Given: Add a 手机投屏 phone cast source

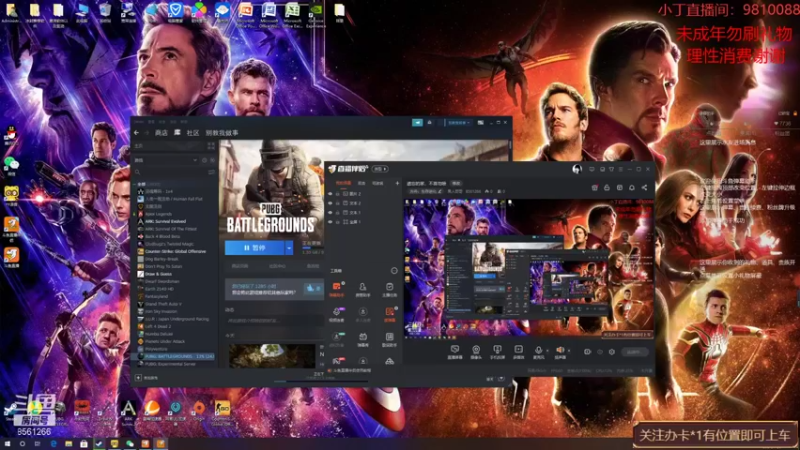Looking at the screenshot, I should click(x=497, y=352).
